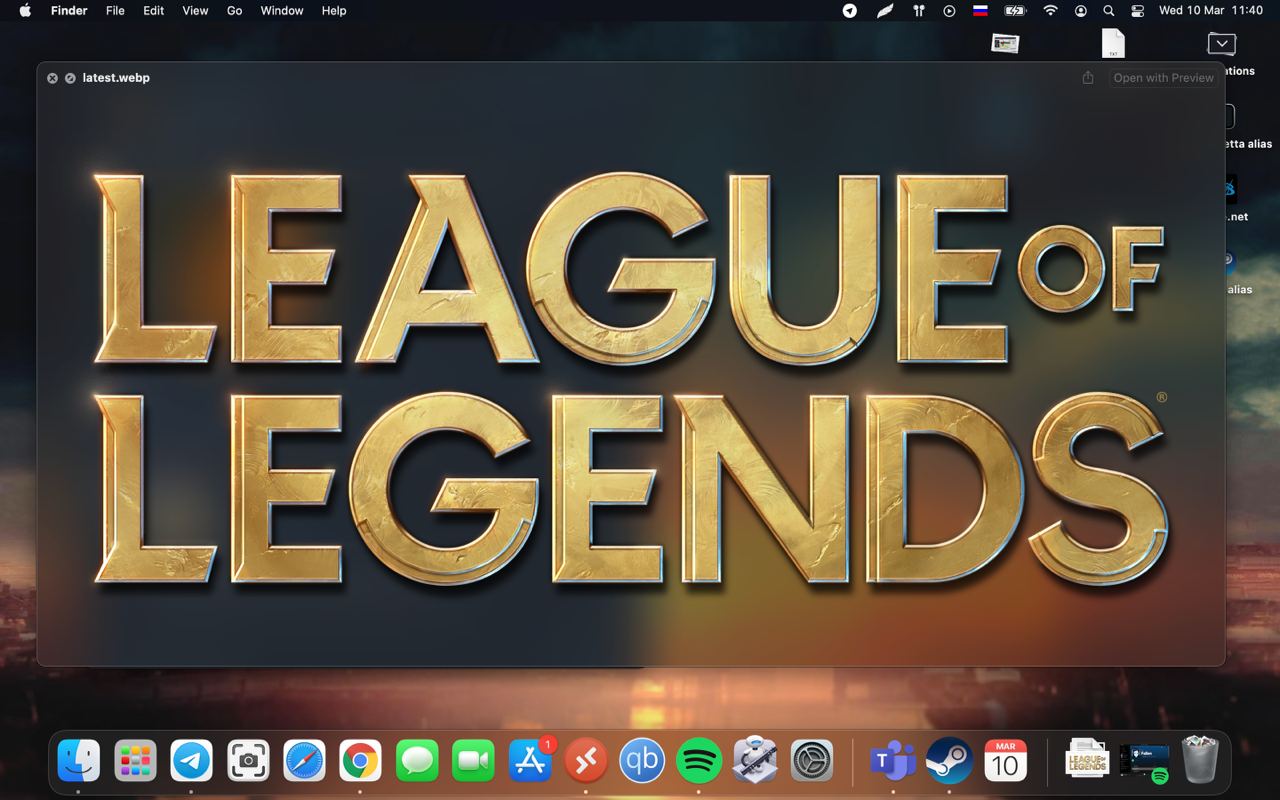Image resolution: width=1280 pixels, height=800 pixels.
Task: Open AirPods status in the menu bar
Action: tap(918, 11)
